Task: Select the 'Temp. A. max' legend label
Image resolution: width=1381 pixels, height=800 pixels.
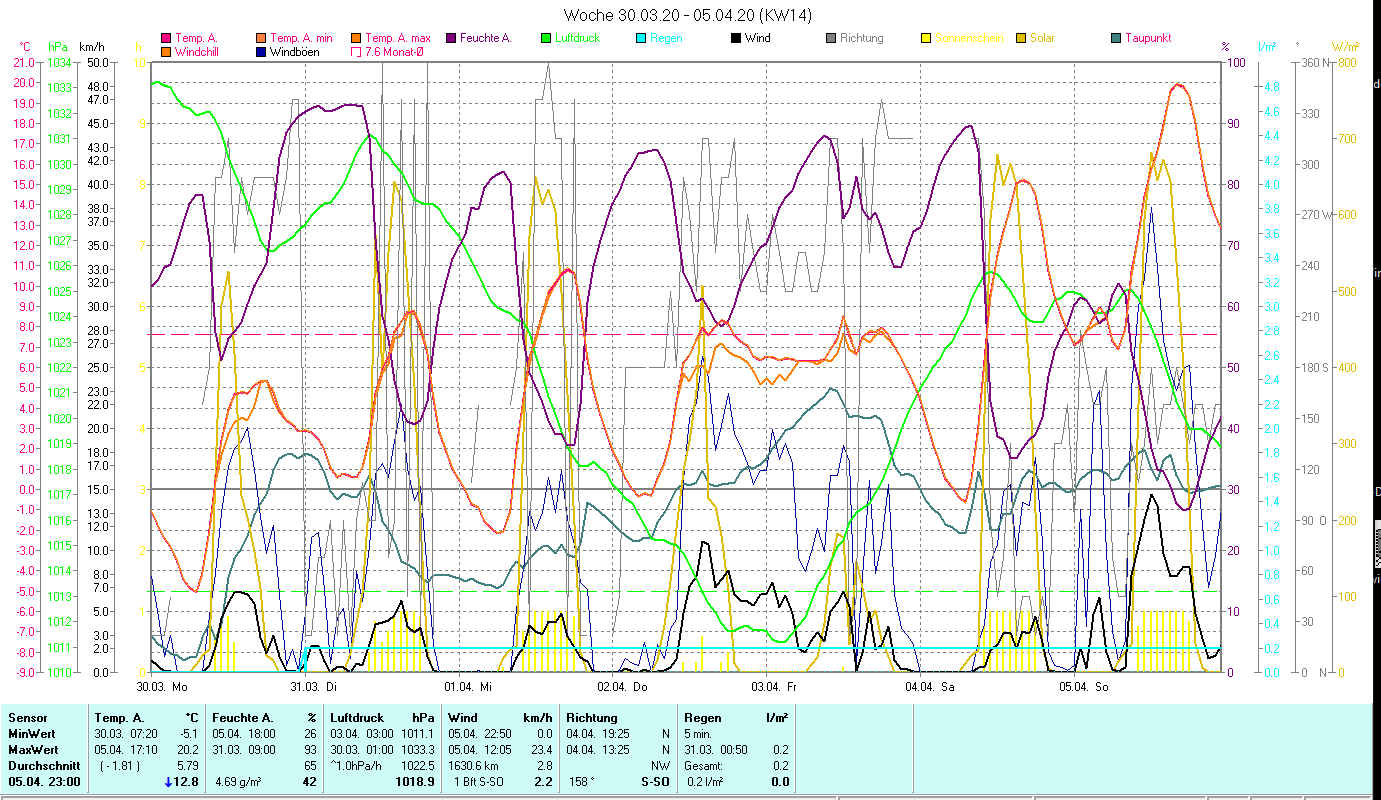Action: click(x=400, y=38)
